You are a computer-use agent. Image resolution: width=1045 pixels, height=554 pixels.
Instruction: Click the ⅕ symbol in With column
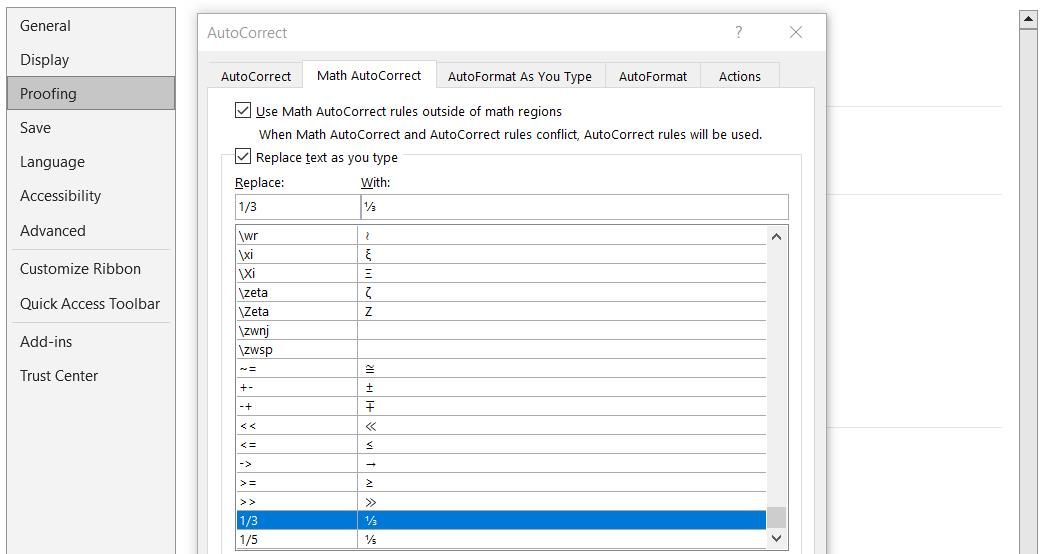[371, 539]
